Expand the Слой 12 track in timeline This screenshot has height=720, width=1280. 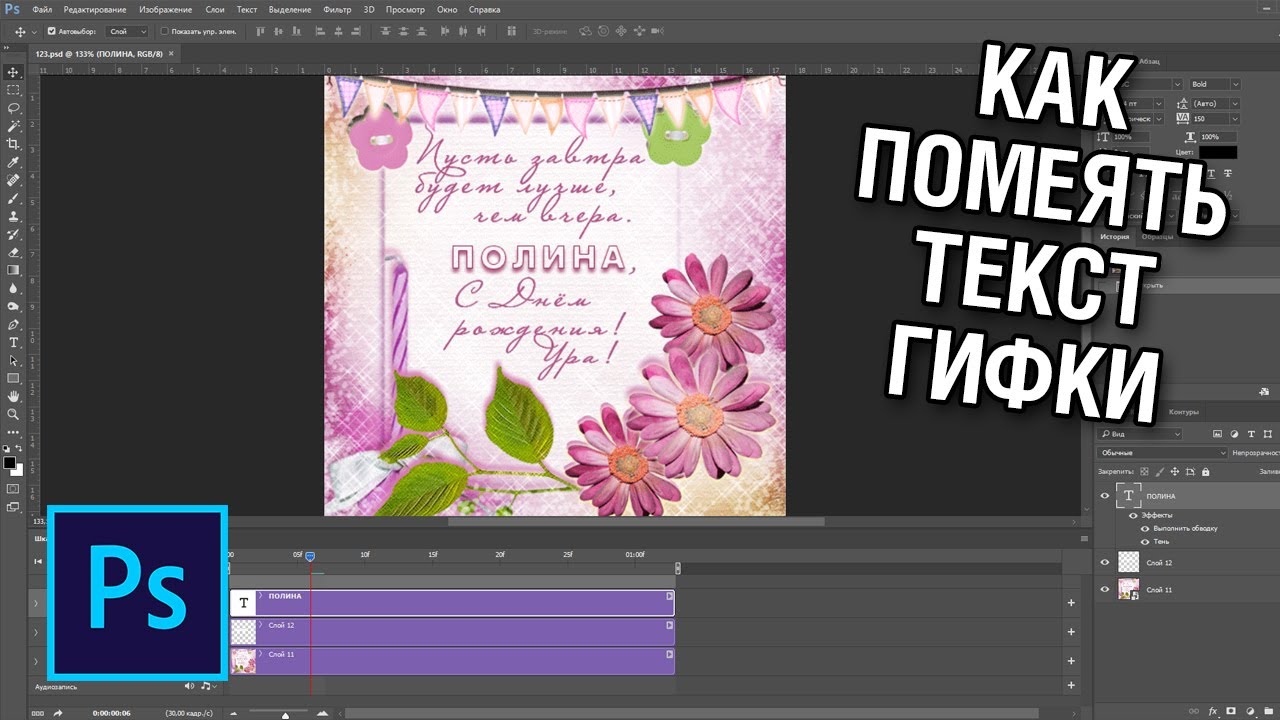(35, 632)
